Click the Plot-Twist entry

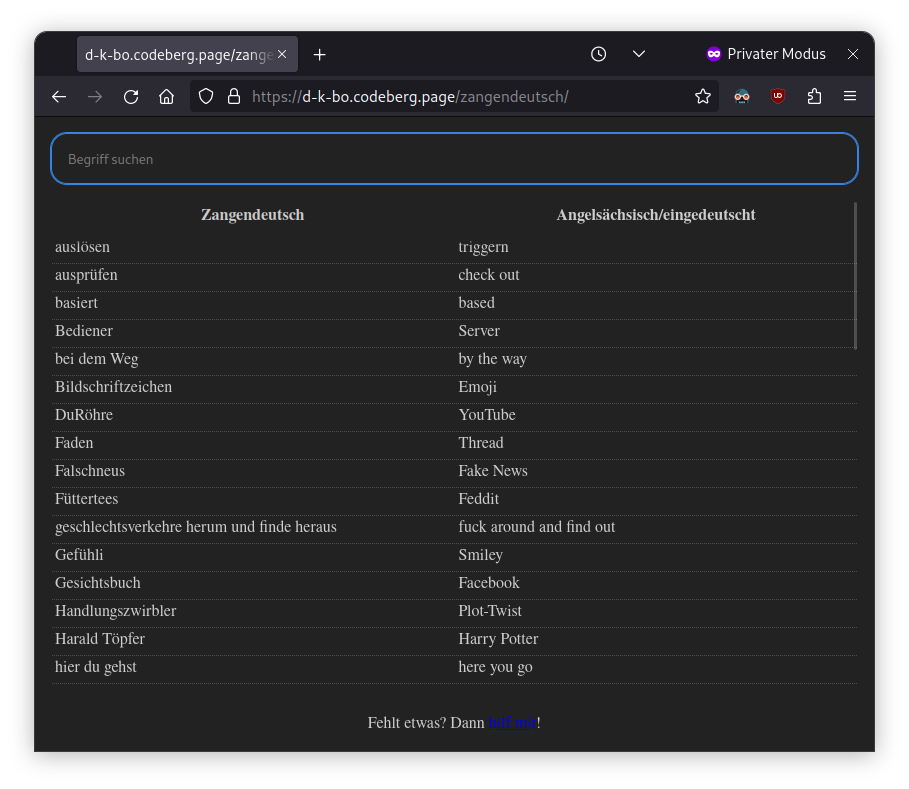click(x=490, y=611)
